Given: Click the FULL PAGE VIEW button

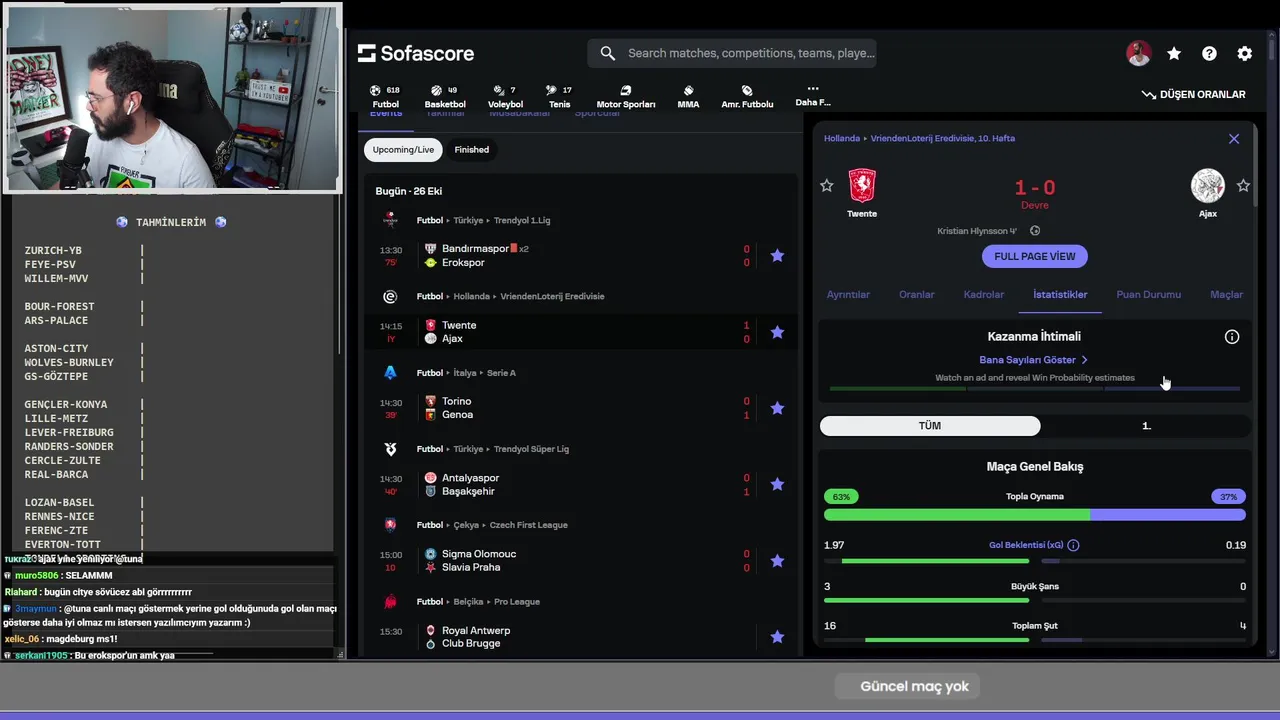Looking at the screenshot, I should (x=1035, y=257).
